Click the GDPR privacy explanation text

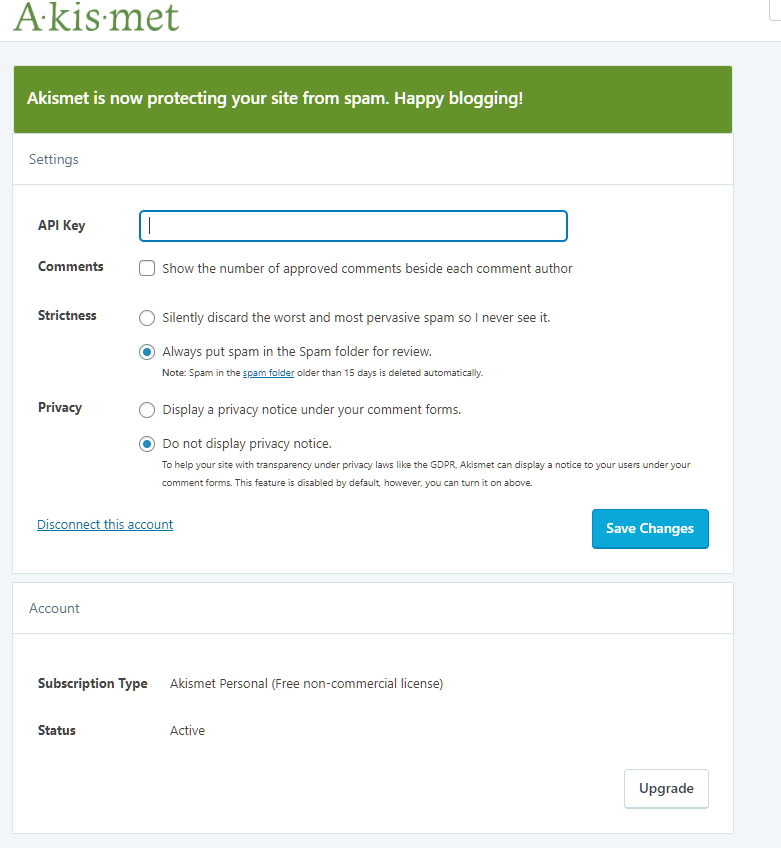[x=426, y=473]
